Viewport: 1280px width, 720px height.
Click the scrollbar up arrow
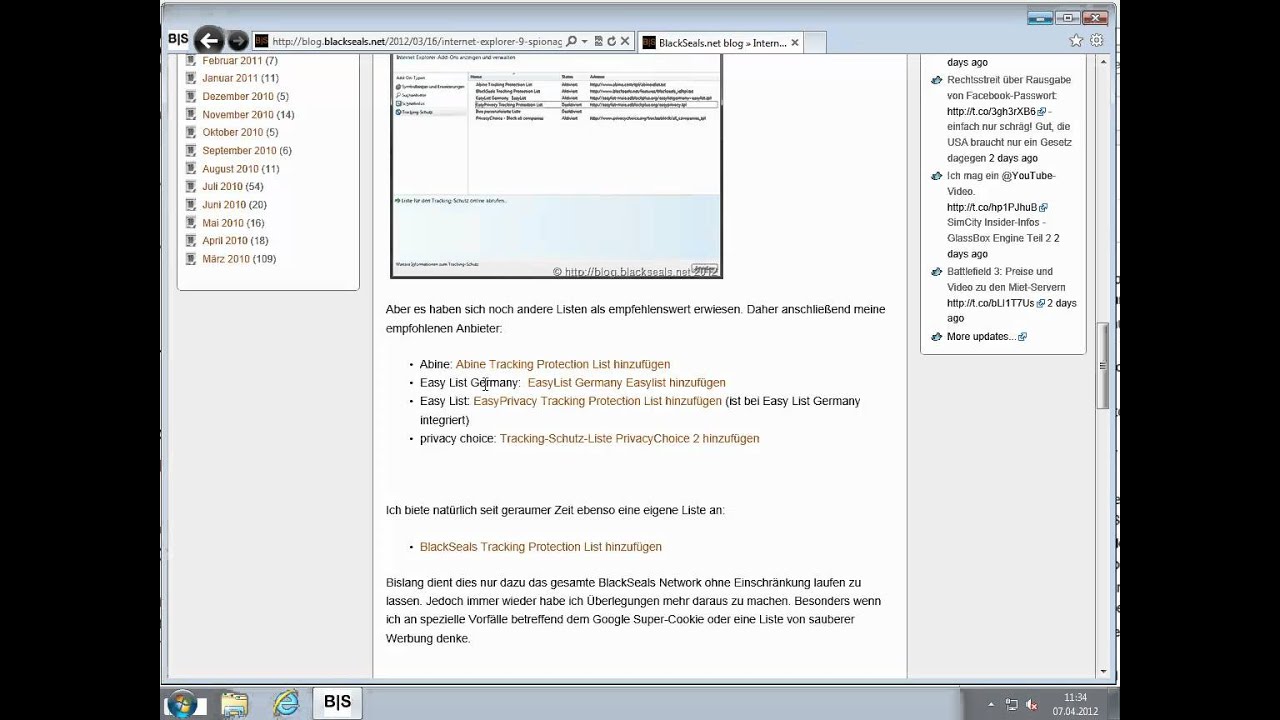(1103, 62)
